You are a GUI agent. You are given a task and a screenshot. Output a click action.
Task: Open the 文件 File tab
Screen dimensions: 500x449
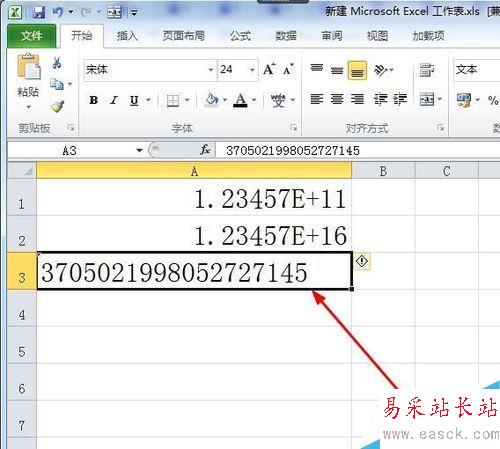pos(32,36)
